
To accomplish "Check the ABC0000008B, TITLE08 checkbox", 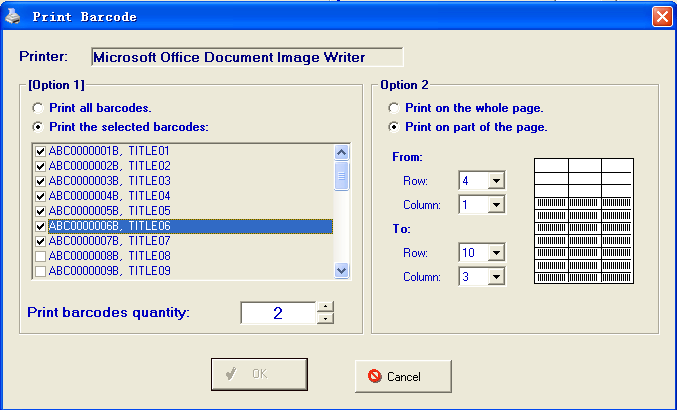I will pyautogui.click(x=40, y=256).
